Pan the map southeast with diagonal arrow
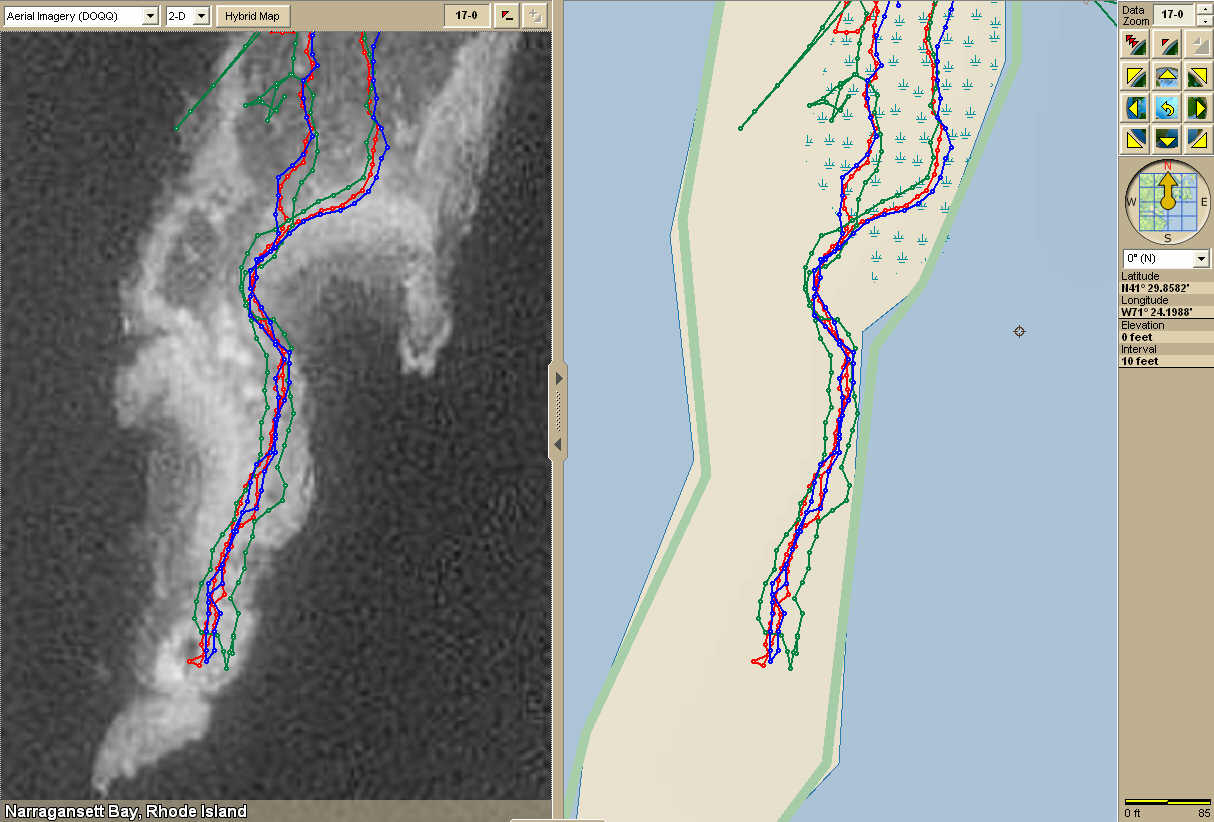 tap(1197, 138)
